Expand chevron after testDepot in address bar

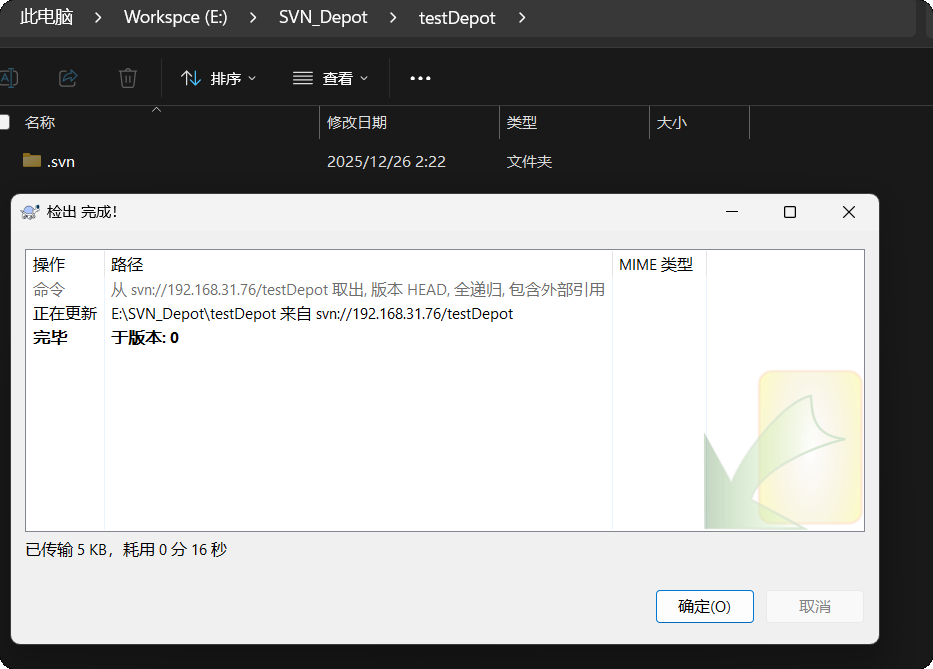[x=522, y=17]
